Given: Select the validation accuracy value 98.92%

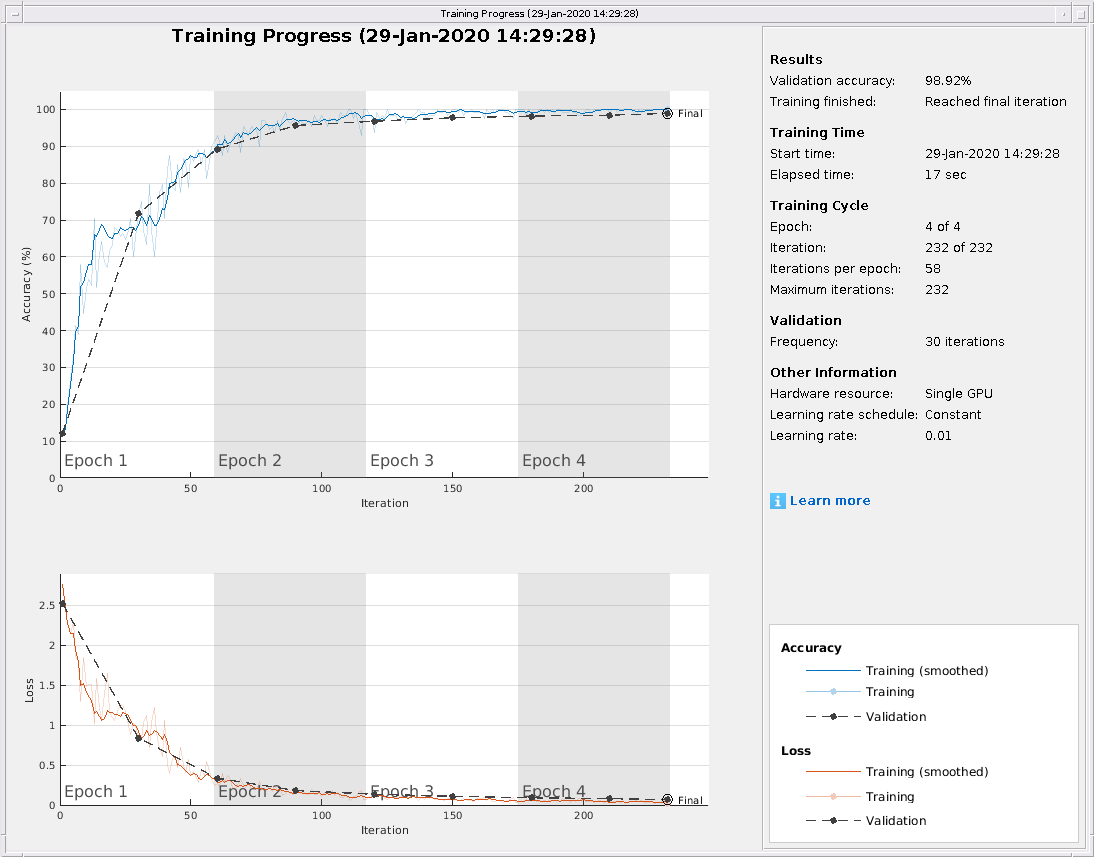Looking at the screenshot, I should coord(947,80).
